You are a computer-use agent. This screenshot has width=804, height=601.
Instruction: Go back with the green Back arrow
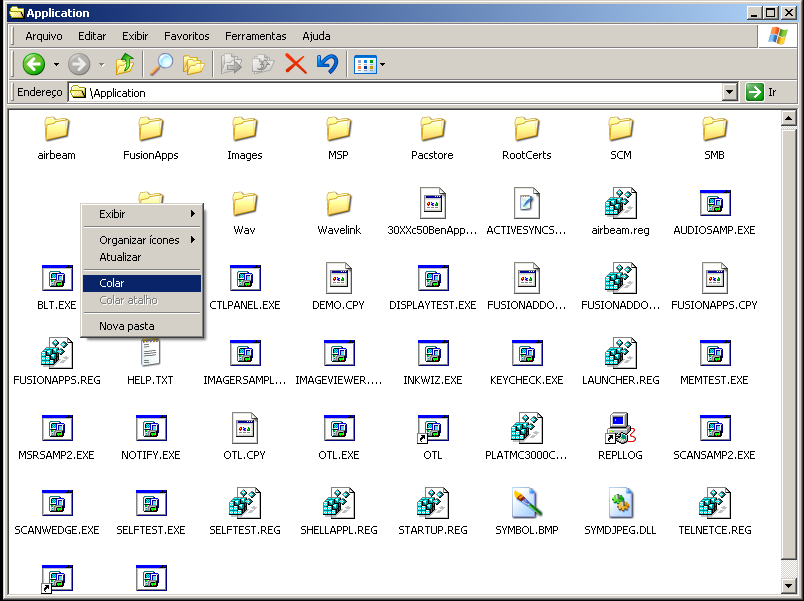point(34,65)
